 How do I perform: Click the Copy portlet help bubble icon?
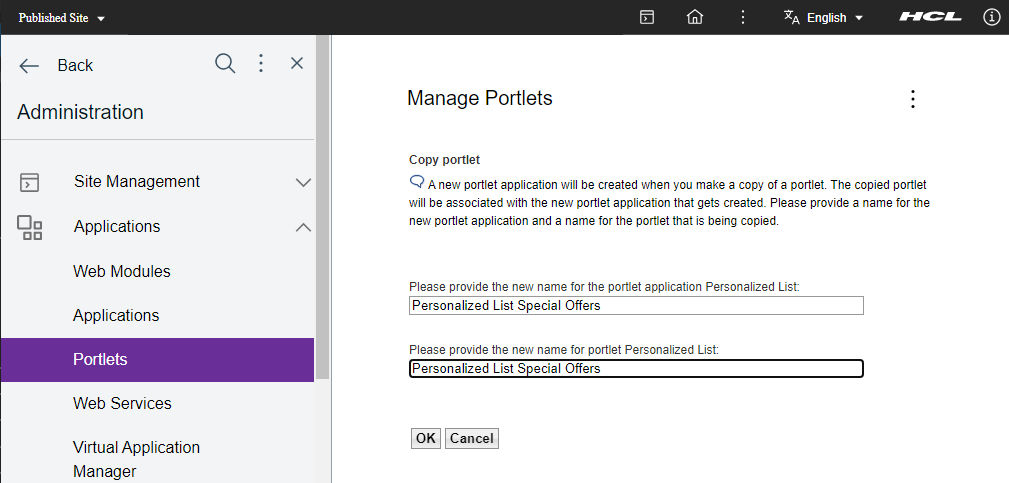(416, 181)
